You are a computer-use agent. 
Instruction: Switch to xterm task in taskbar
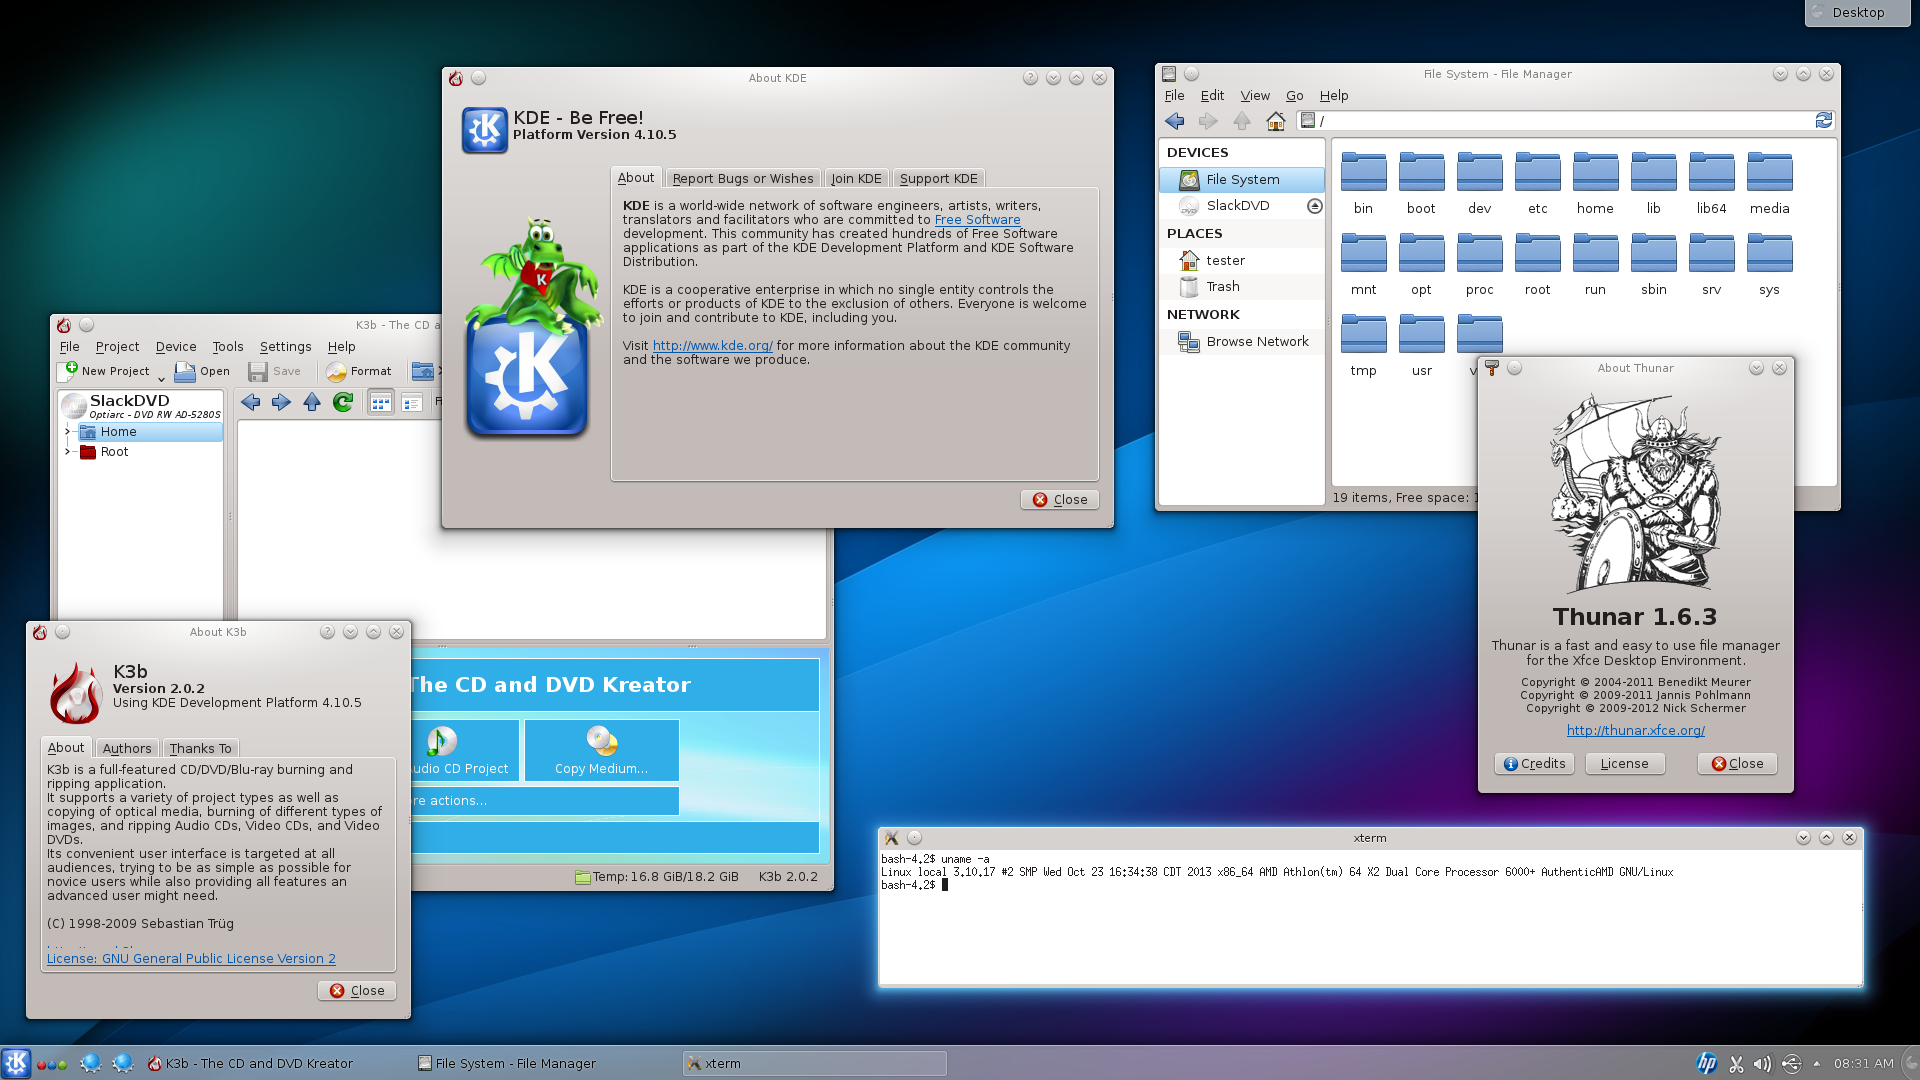(x=814, y=1063)
